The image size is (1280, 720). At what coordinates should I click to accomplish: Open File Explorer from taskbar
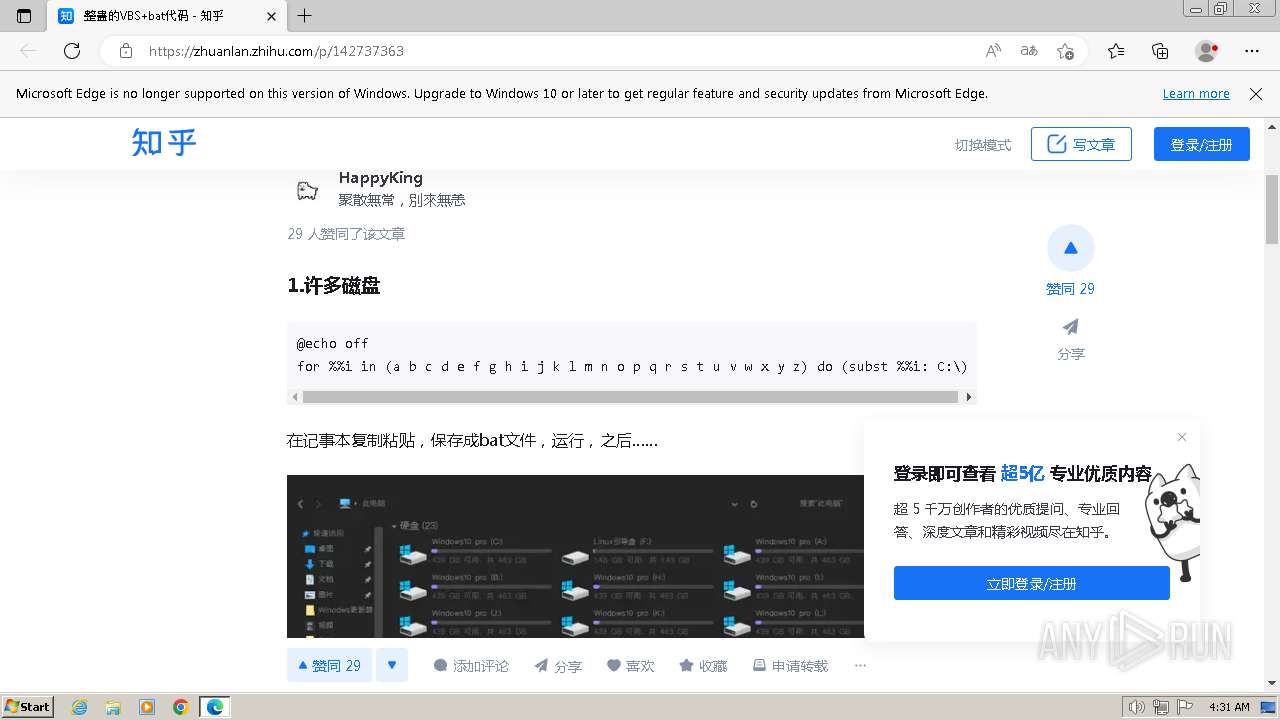[x=113, y=707]
